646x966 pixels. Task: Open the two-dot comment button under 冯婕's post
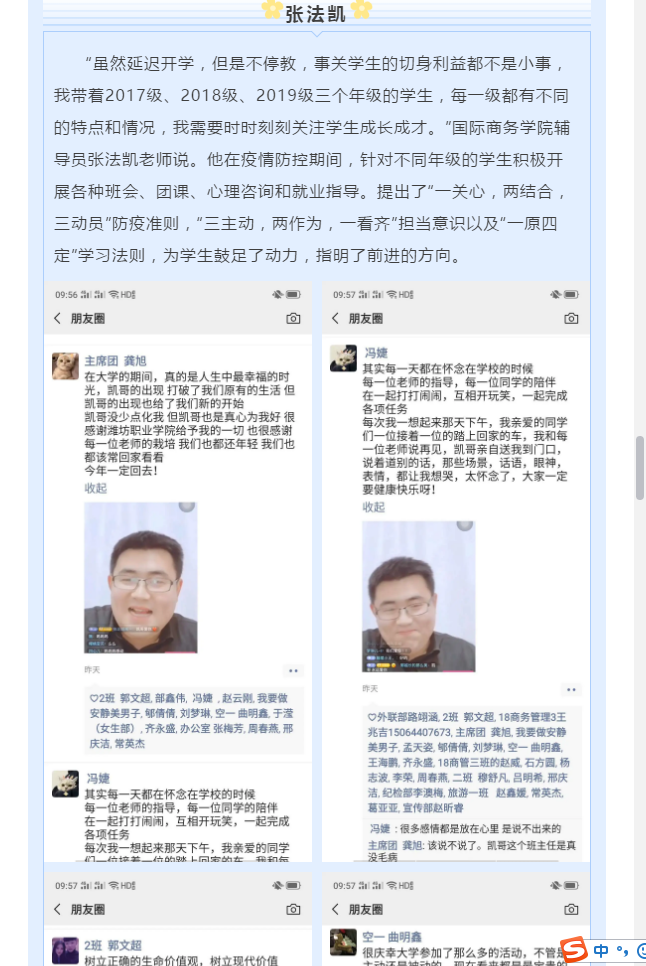[x=571, y=689]
